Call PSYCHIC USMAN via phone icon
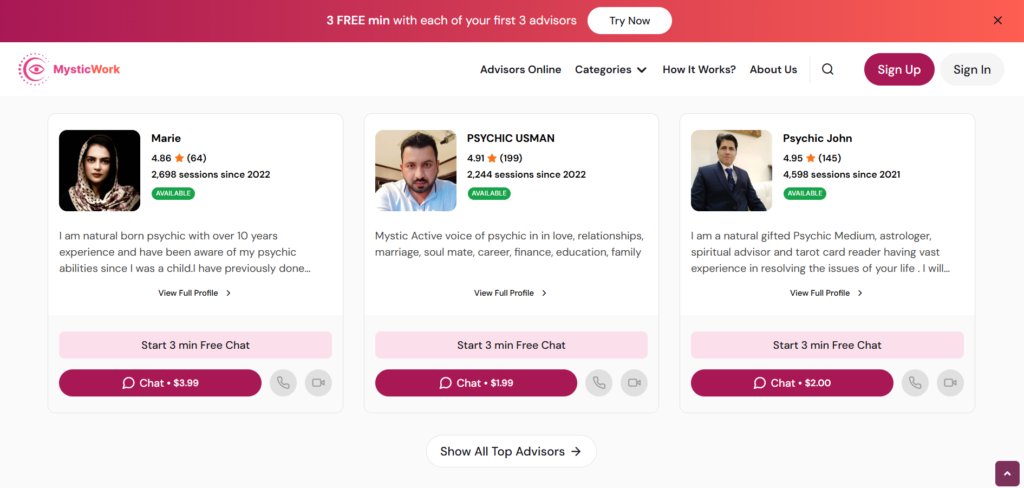 point(599,383)
